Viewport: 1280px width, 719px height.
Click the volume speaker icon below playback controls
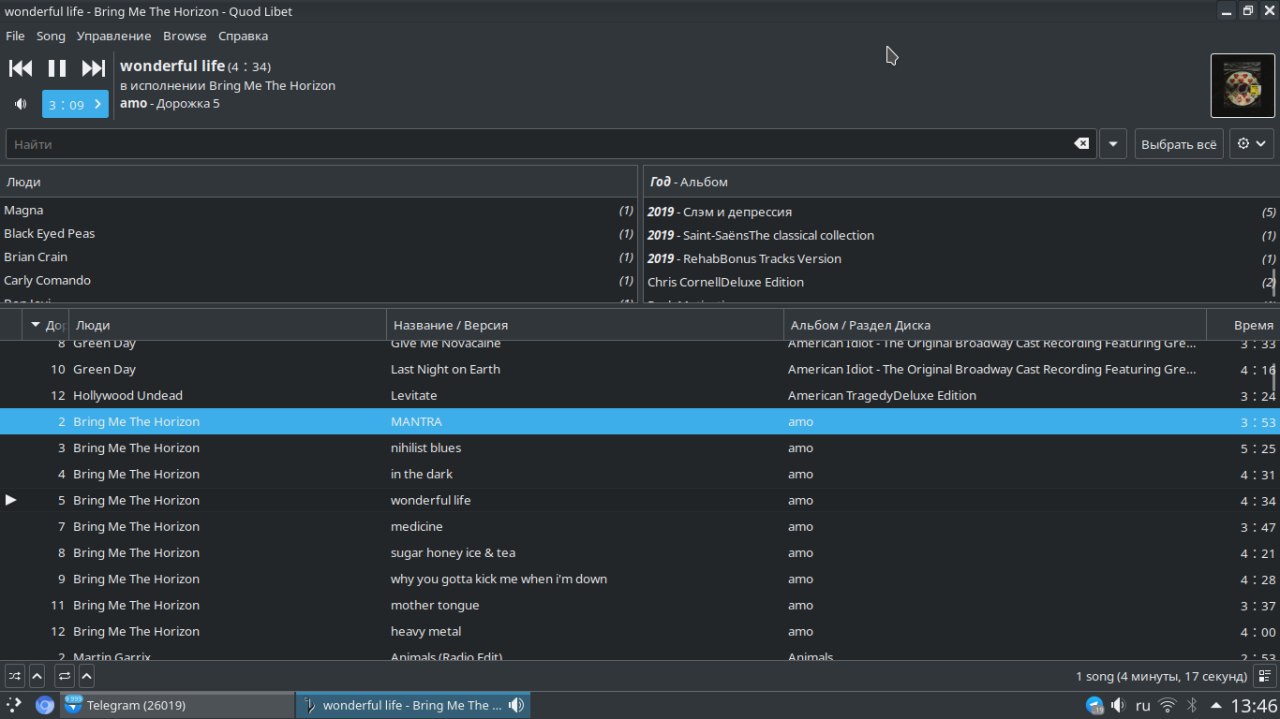(x=20, y=104)
